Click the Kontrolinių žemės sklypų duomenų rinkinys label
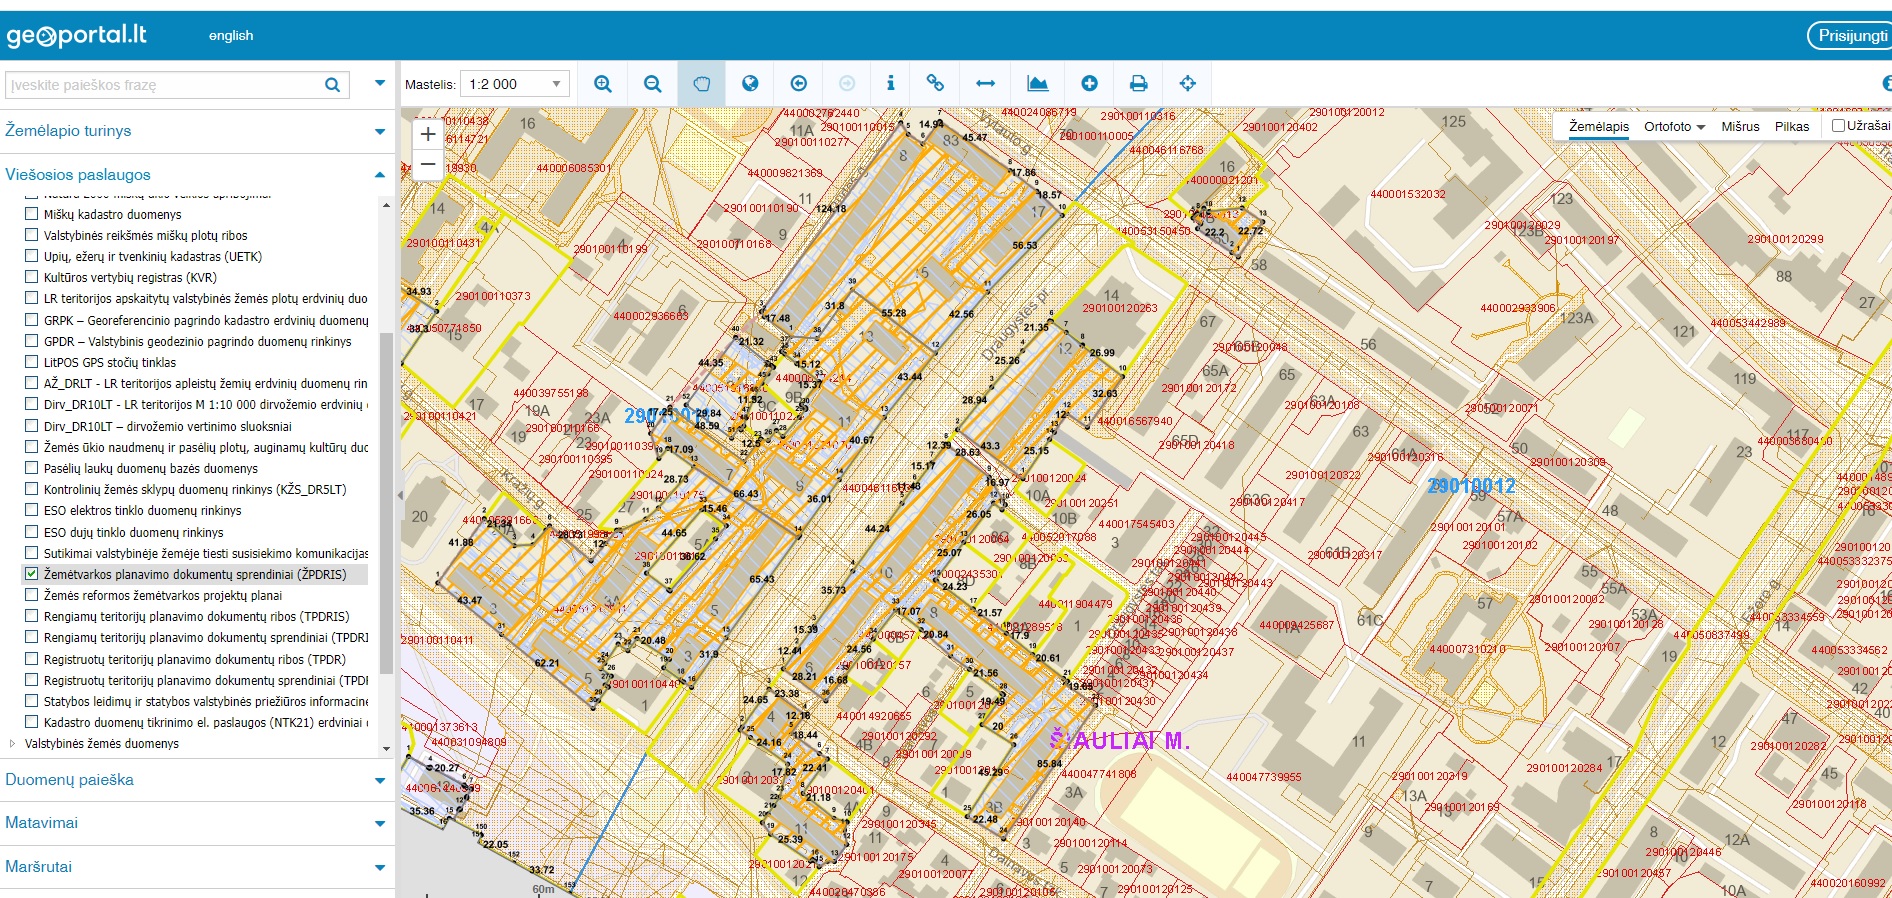Screen dimensions: 1892x898 [195, 490]
